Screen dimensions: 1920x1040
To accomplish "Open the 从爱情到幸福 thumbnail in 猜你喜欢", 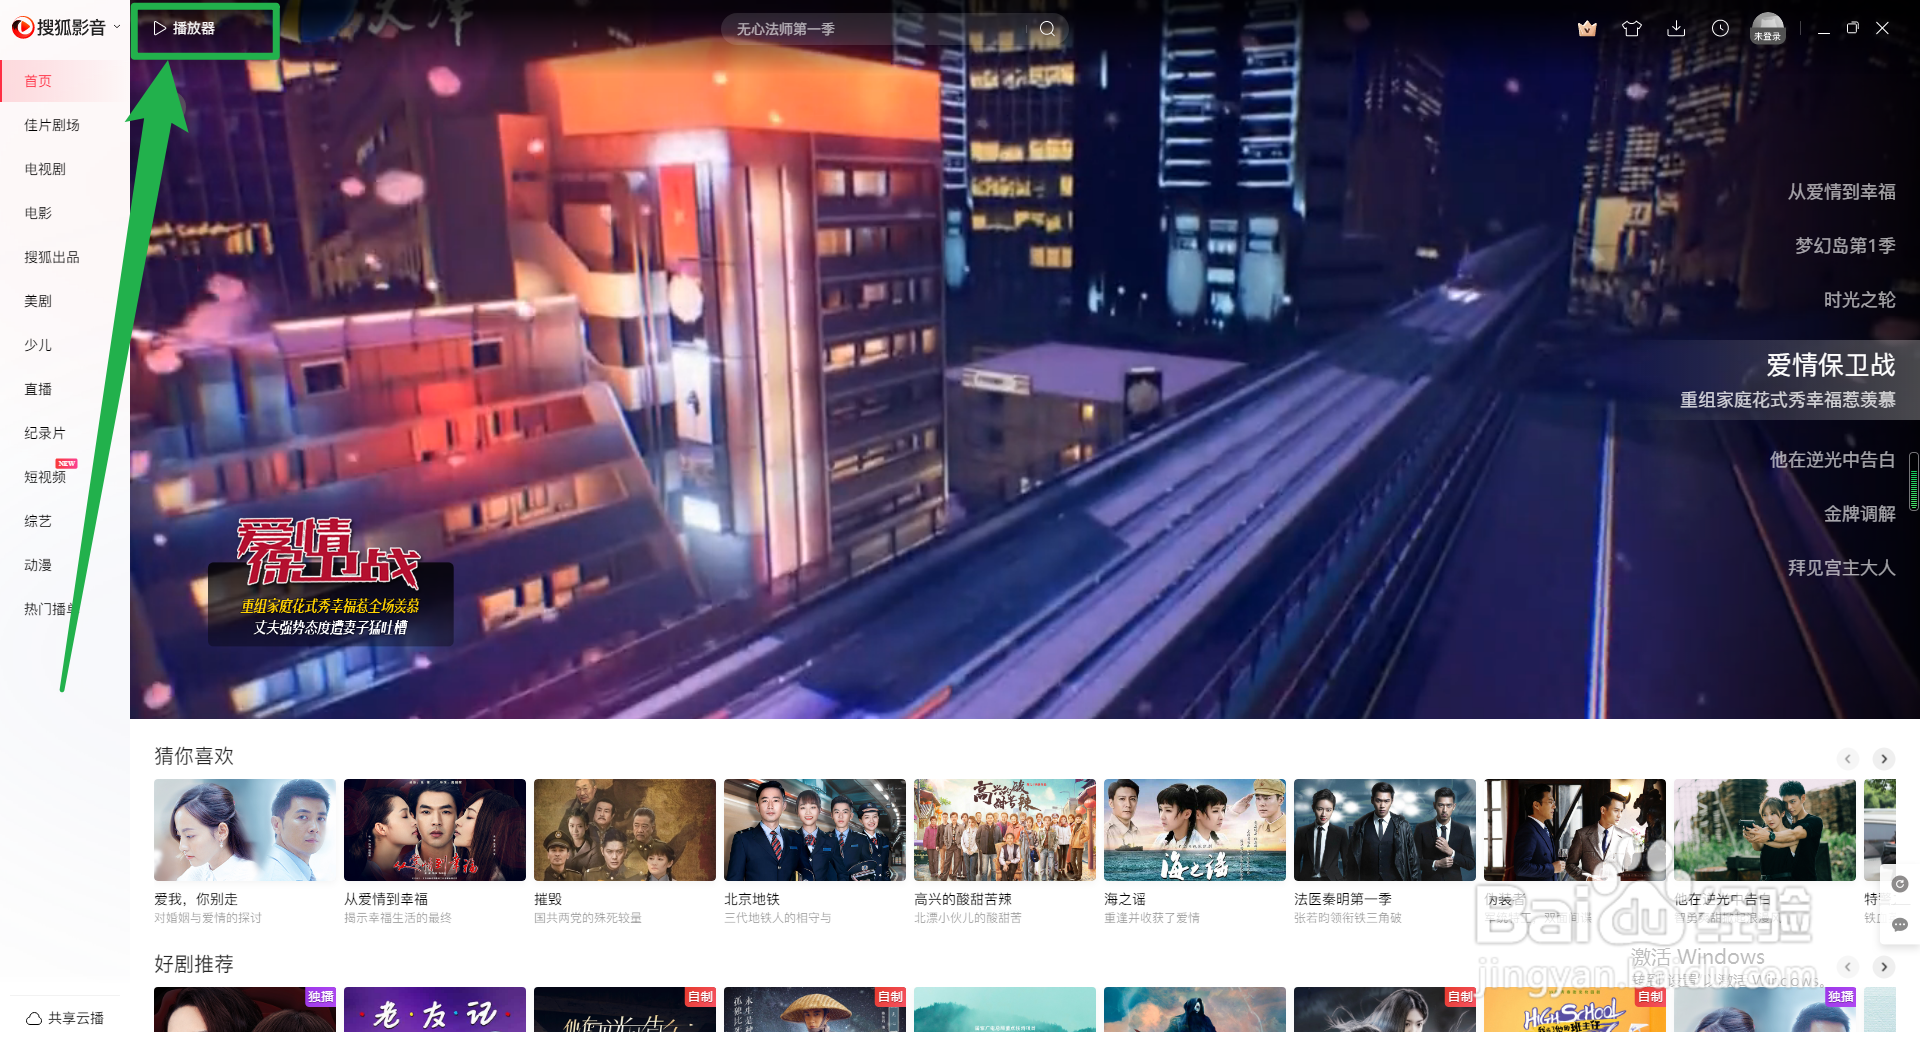I will tap(435, 830).
